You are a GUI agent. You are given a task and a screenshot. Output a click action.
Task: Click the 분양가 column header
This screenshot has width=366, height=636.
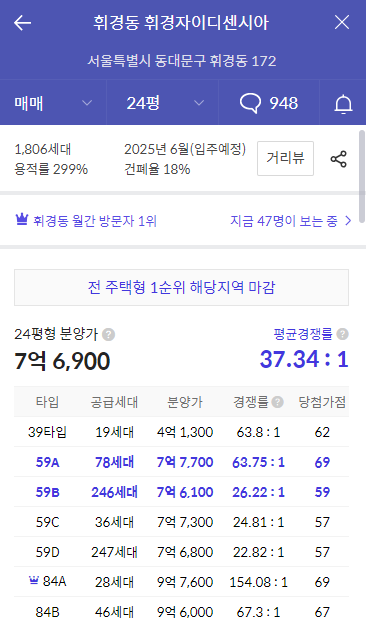point(185,402)
